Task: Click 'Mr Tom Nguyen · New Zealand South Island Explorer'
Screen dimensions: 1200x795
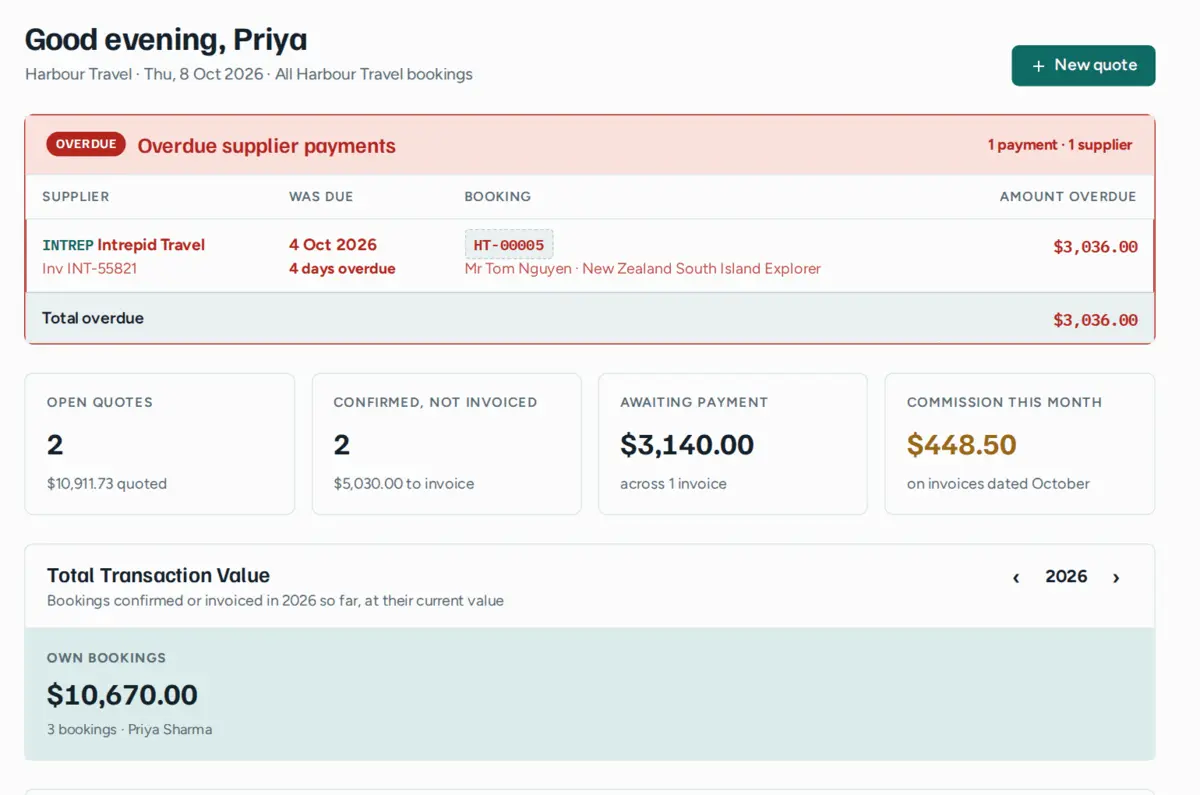Action: tap(643, 268)
